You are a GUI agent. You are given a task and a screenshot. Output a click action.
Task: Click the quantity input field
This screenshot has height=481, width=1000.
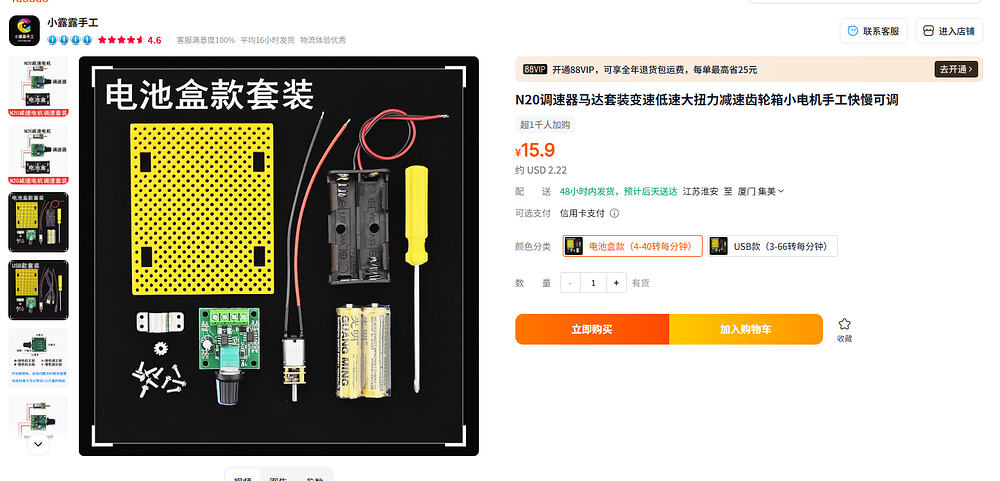tap(593, 283)
